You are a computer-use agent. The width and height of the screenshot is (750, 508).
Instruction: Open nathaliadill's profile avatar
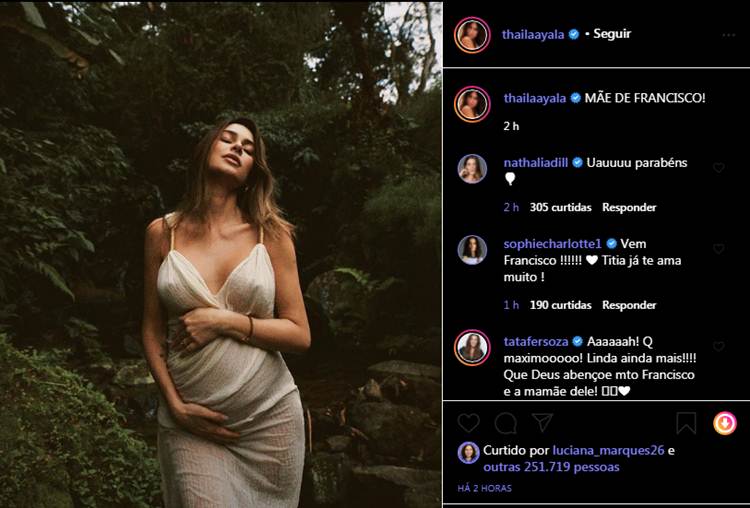point(473,167)
